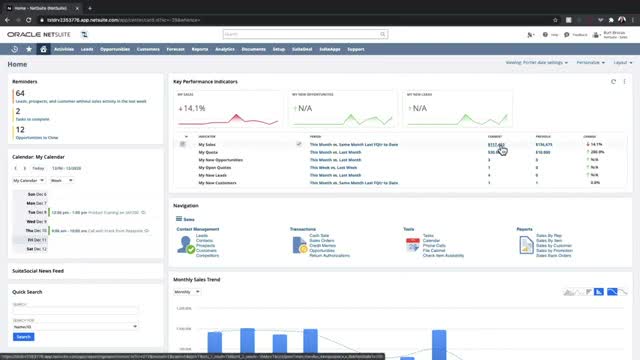
Task: Click the Transactions document icon
Action: coord(300,245)
